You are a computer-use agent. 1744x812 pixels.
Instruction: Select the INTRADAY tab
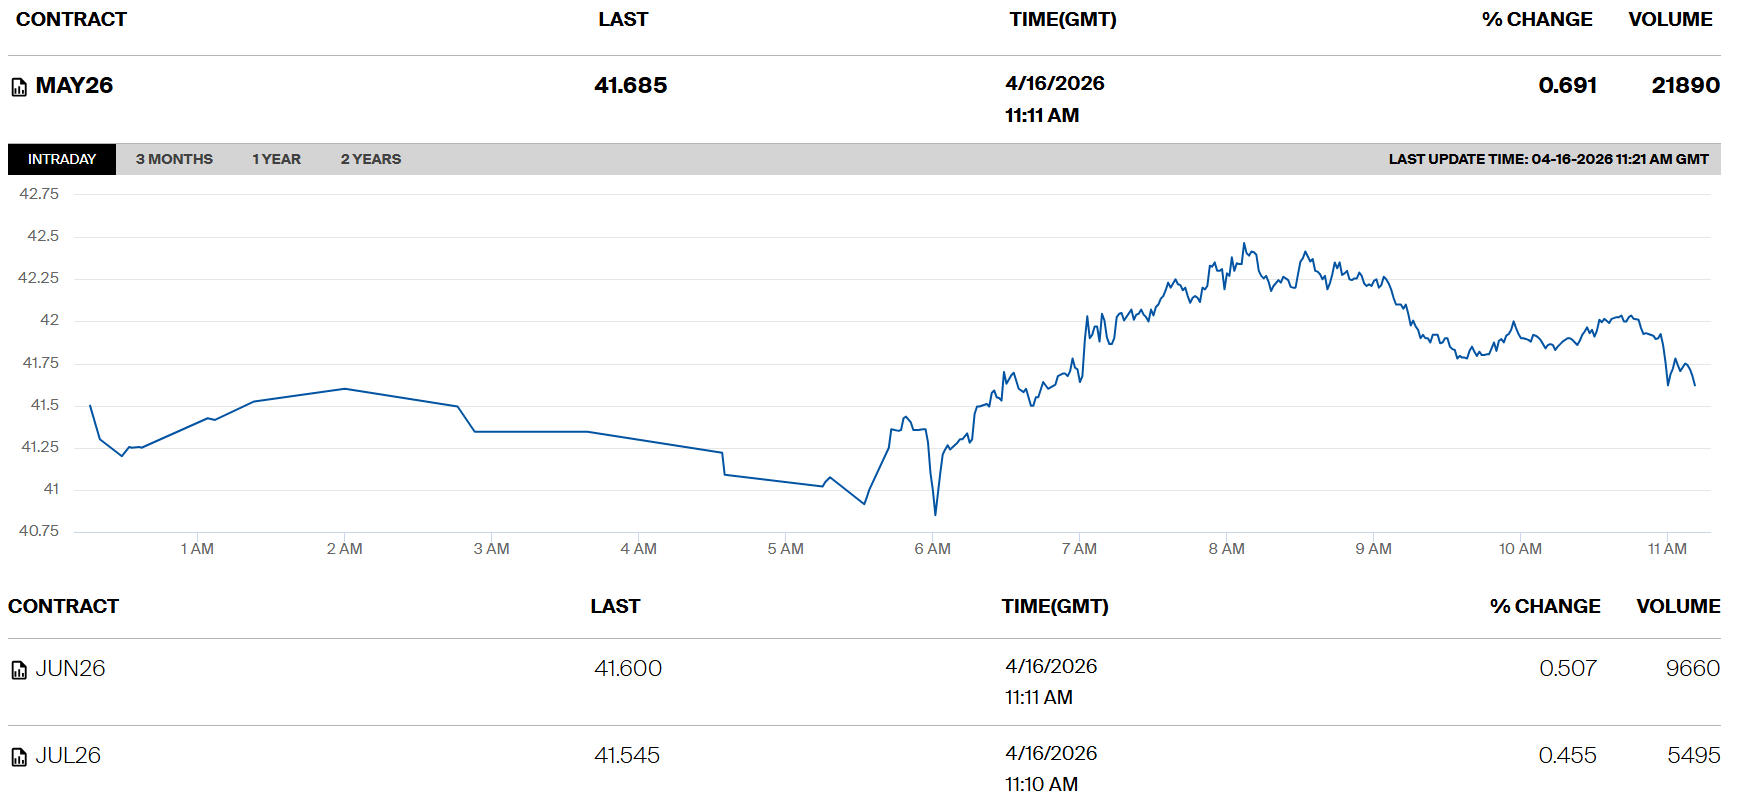pos(62,159)
